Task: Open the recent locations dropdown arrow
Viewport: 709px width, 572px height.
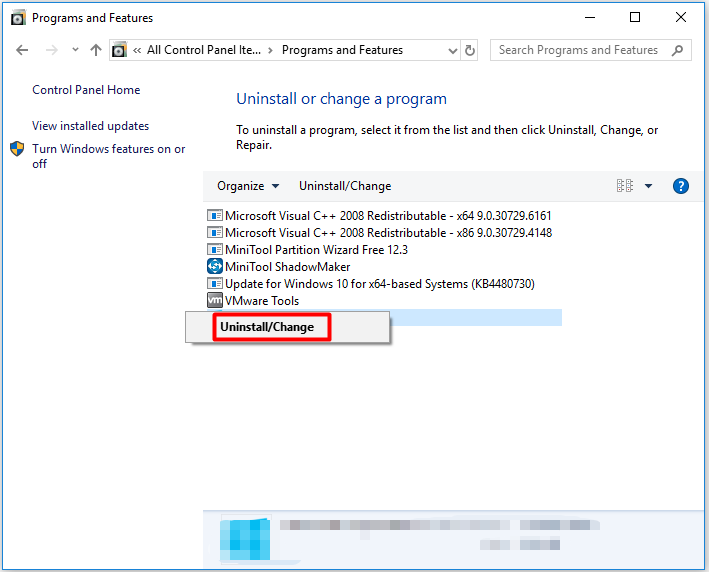Action: coord(75,49)
